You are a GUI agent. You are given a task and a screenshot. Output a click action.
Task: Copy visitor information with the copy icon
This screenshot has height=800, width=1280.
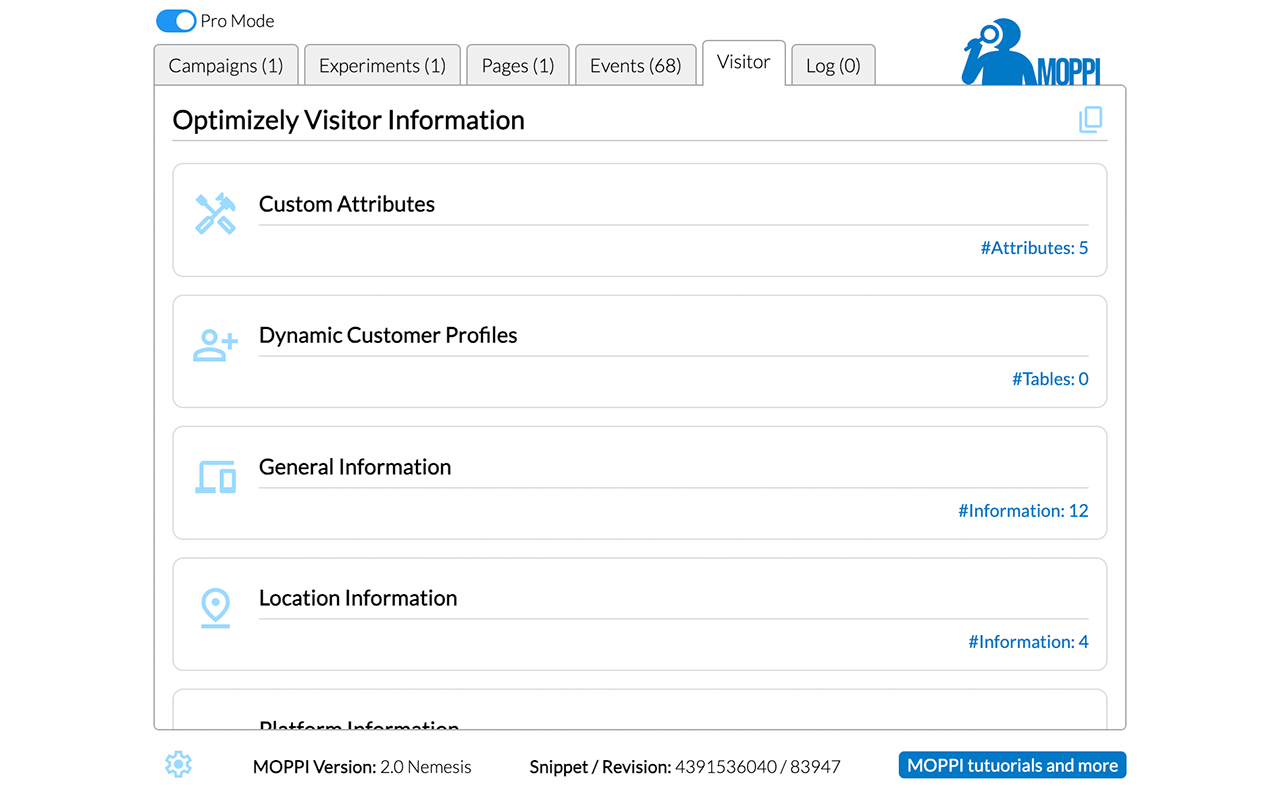pyautogui.click(x=1090, y=120)
